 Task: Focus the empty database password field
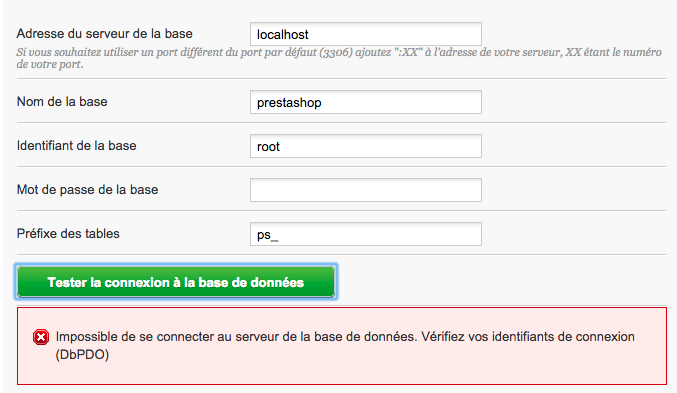366,190
